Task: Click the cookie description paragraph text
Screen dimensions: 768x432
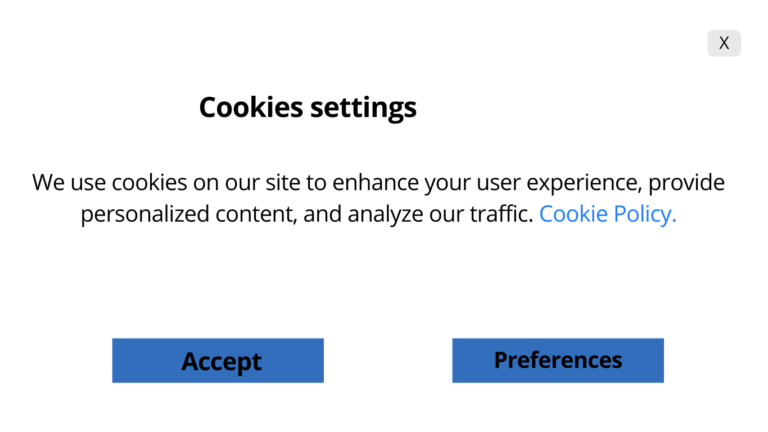Action: click(378, 198)
